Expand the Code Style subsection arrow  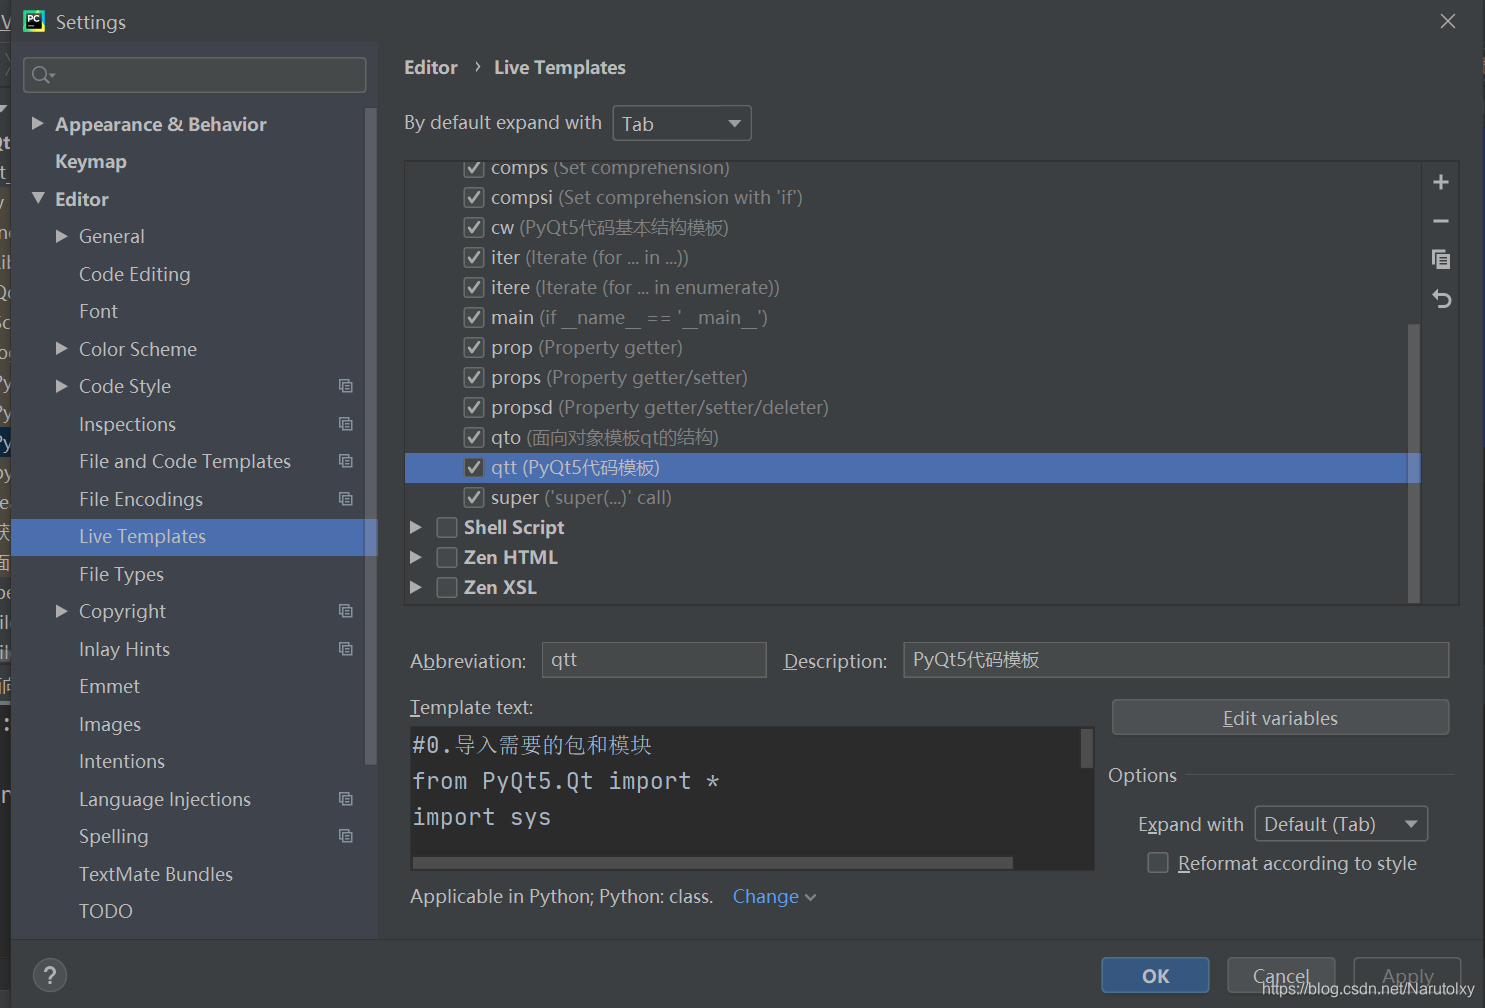pos(62,386)
